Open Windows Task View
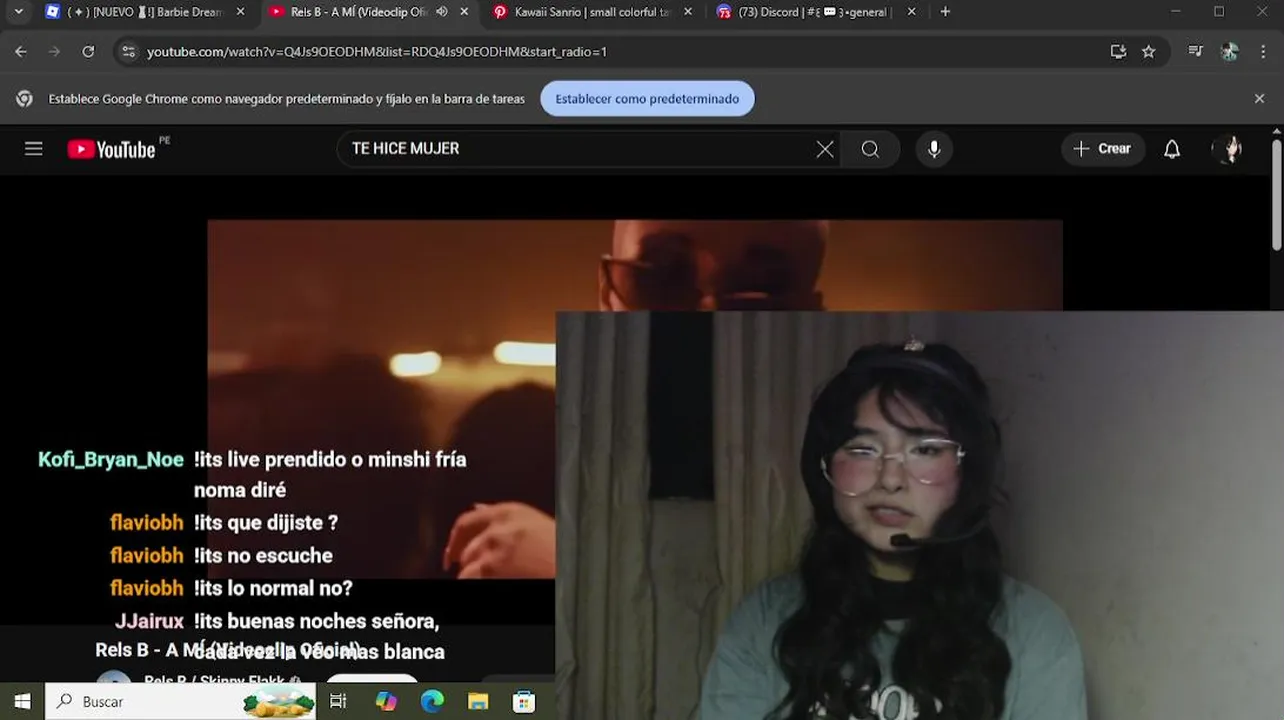Screen dimensions: 1284x720 click(338, 702)
